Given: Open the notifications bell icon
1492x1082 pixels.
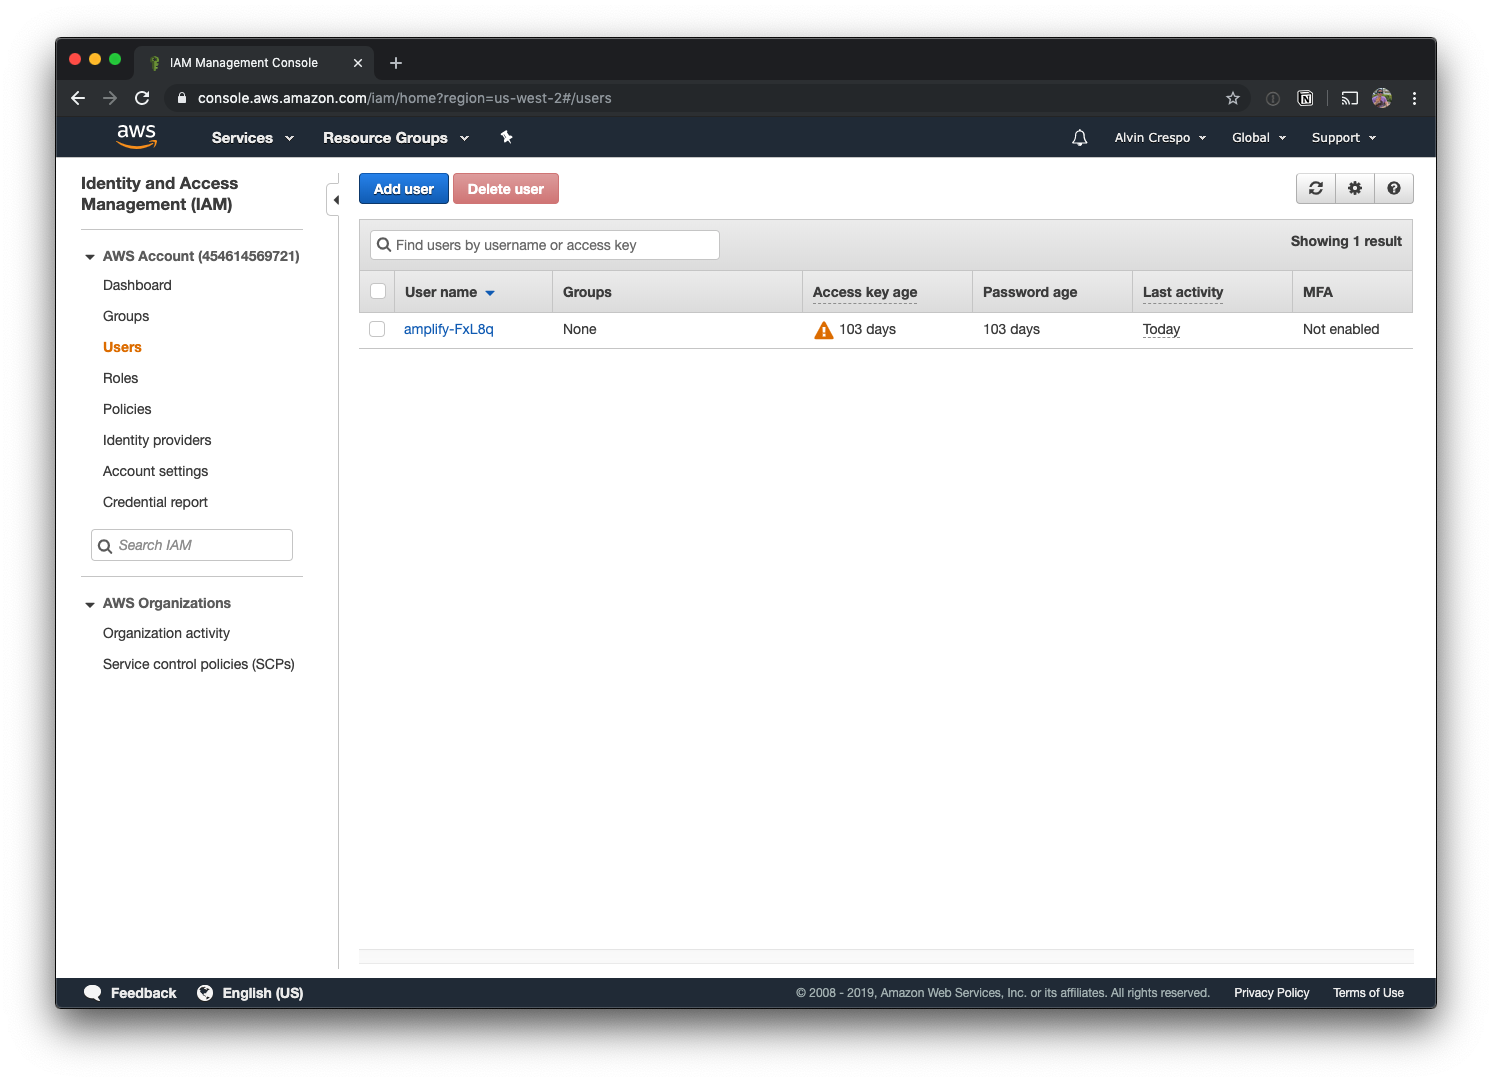Looking at the screenshot, I should click(x=1080, y=138).
